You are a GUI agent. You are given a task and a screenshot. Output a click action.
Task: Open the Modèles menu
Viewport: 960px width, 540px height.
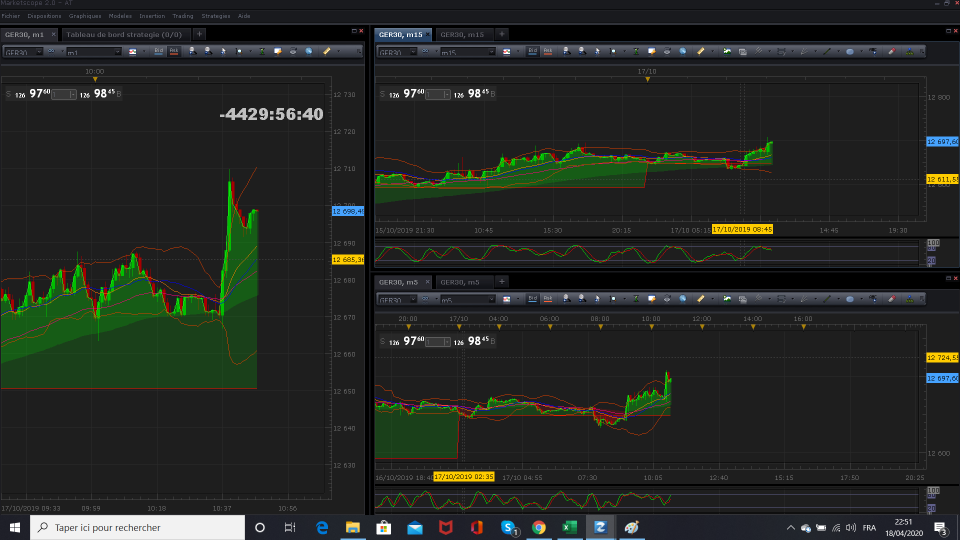tap(120, 16)
